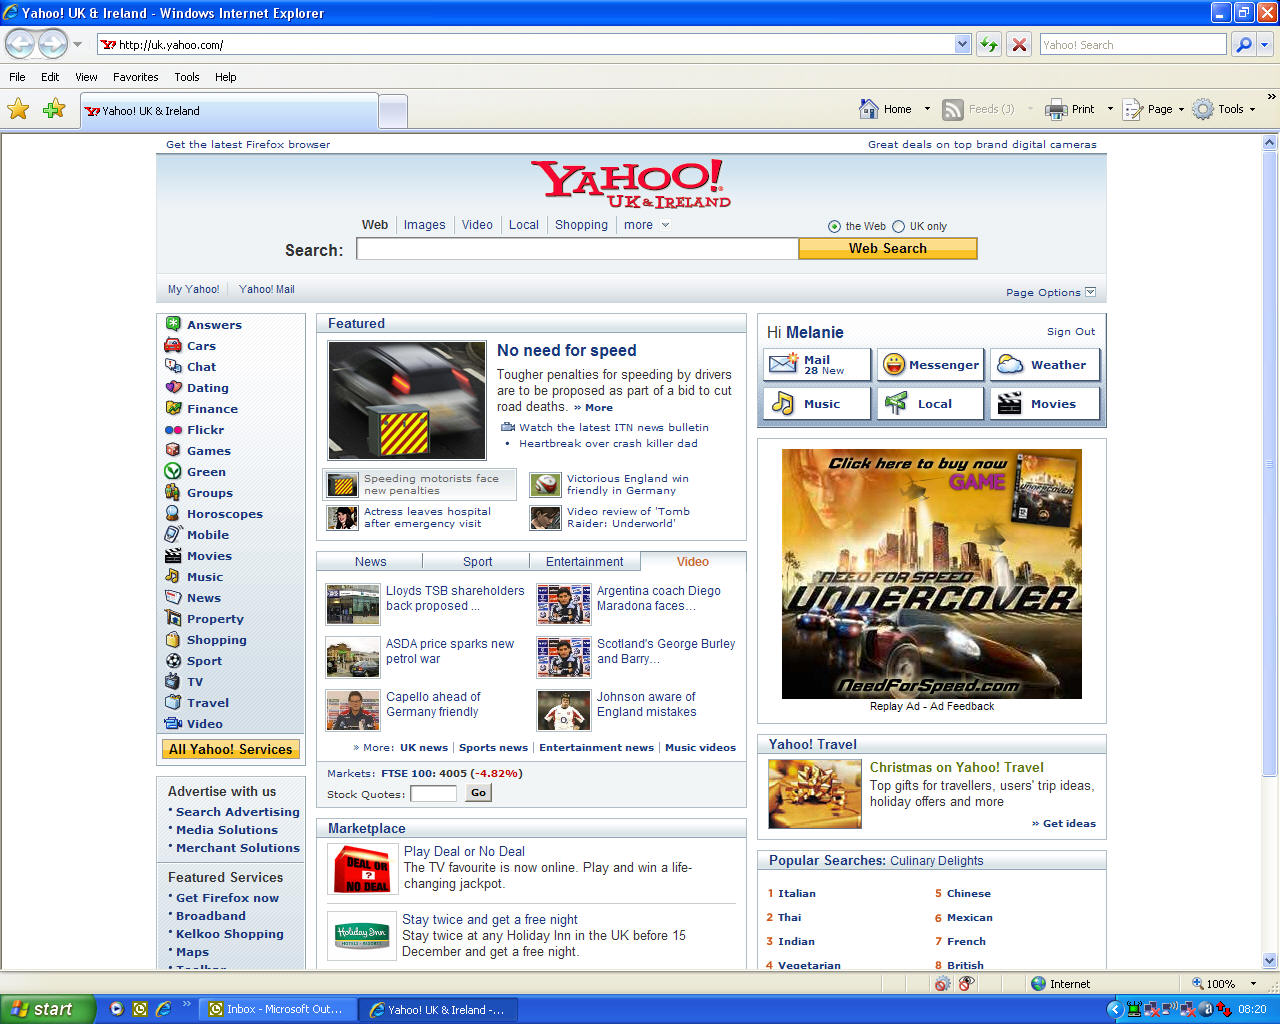Click the system tray clock 08:20
Image resolution: width=1280 pixels, height=1024 pixels.
[x=1252, y=1009]
